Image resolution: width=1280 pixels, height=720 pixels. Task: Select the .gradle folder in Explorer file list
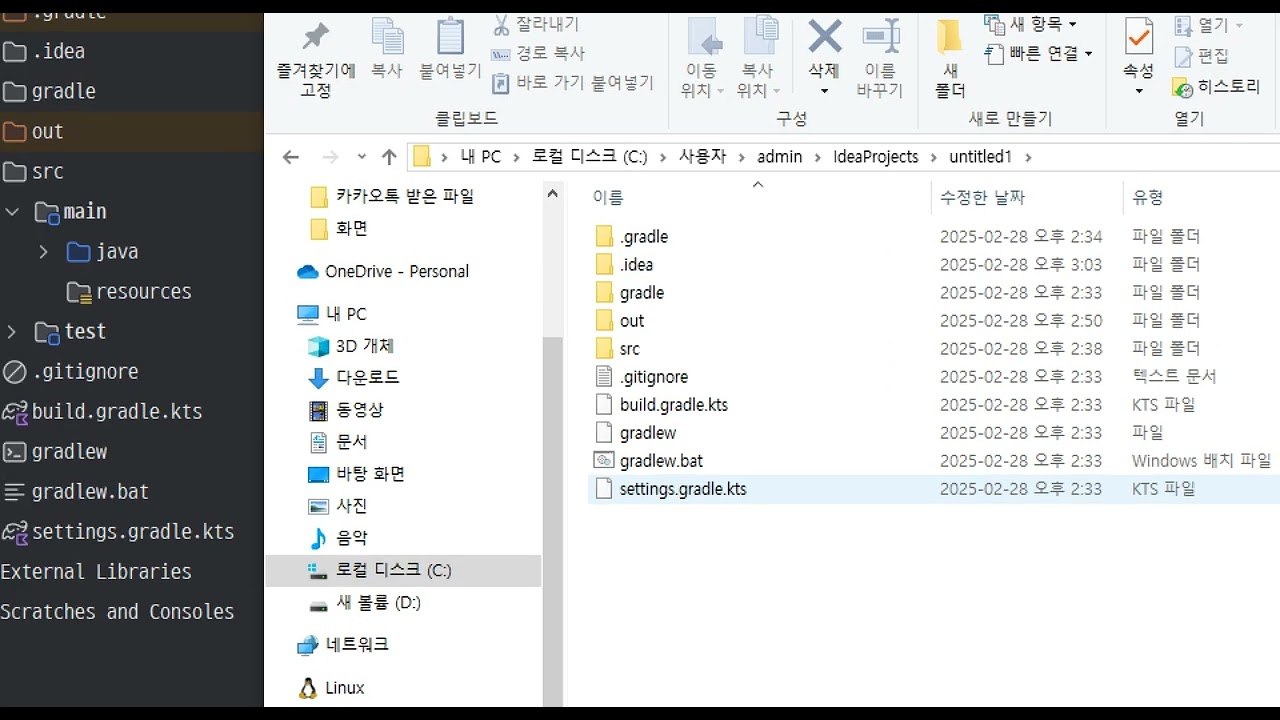[643, 237]
